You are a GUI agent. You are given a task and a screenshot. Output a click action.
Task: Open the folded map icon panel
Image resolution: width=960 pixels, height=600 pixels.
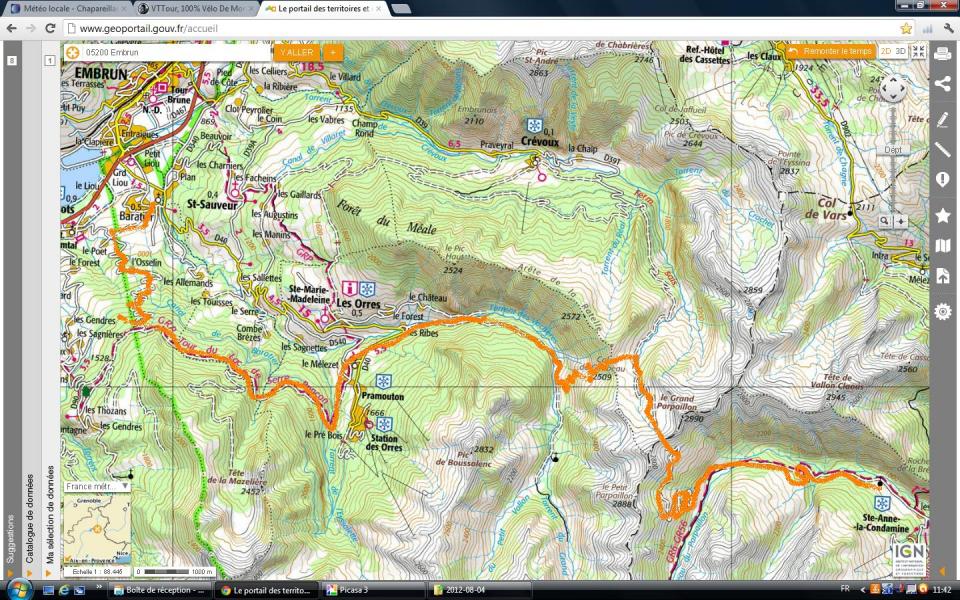[943, 246]
